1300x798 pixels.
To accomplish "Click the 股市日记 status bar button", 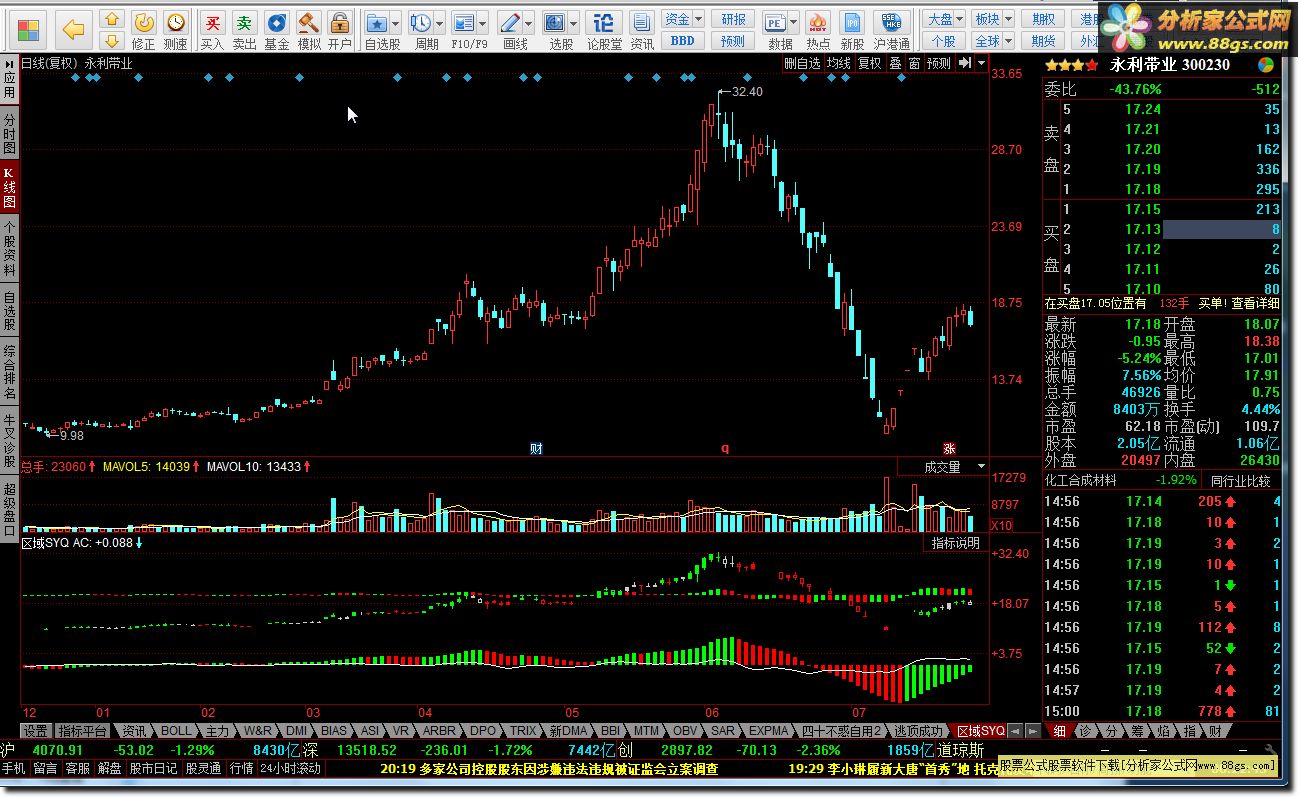I will tap(153, 768).
